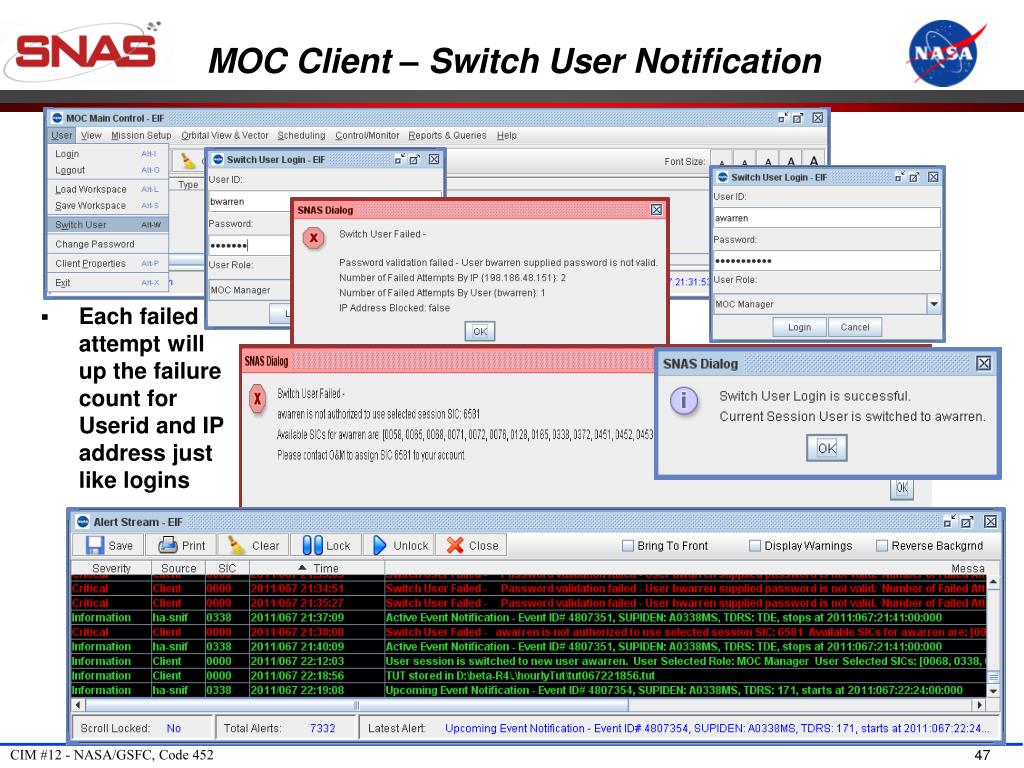Click the Print printer icon in Alert Stream

(x=168, y=545)
